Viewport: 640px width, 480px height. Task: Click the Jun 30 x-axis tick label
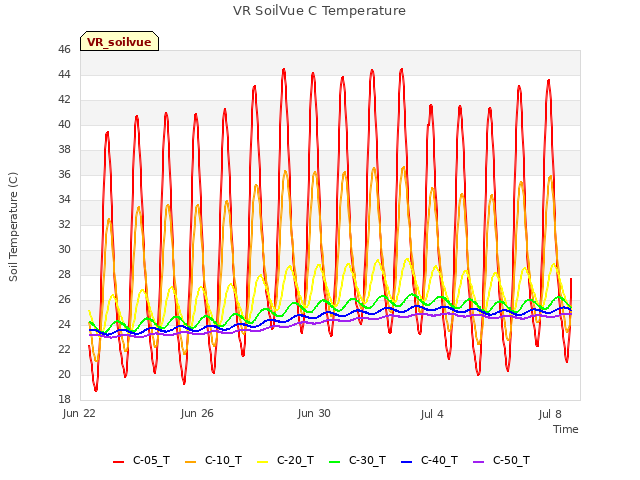(x=314, y=413)
